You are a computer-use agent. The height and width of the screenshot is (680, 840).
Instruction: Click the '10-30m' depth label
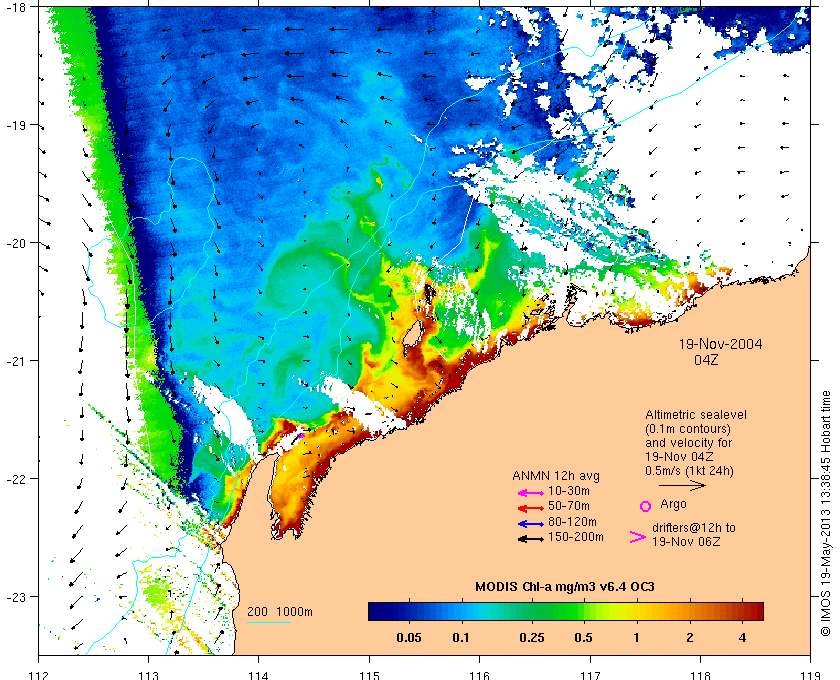pyautogui.click(x=569, y=491)
